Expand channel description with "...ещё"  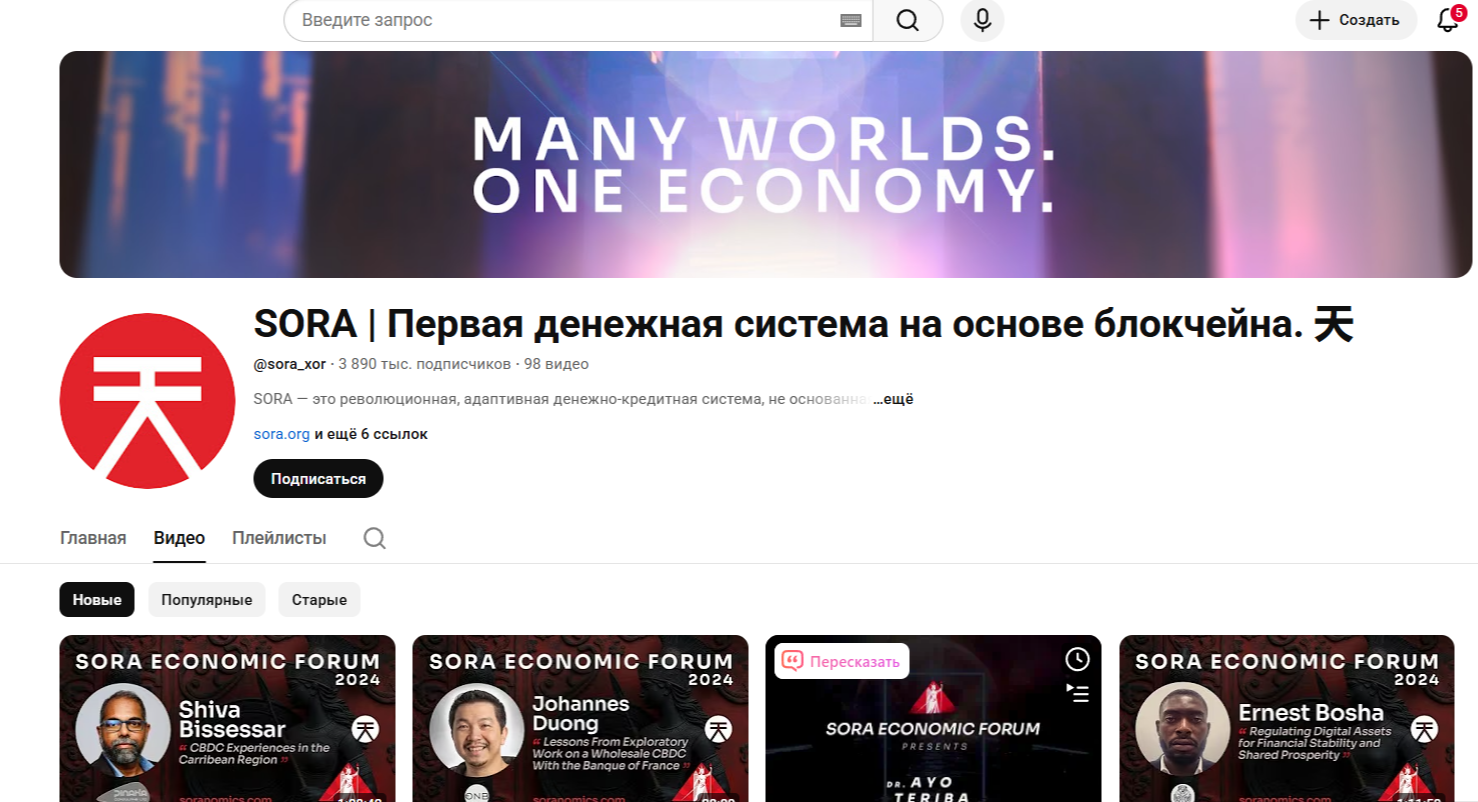click(x=893, y=399)
